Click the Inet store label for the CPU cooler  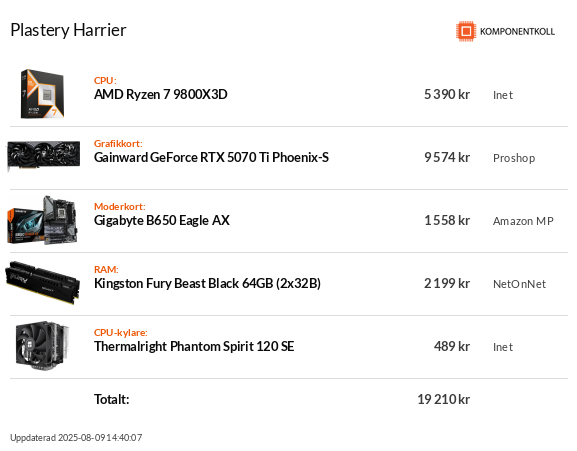coord(503,347)
